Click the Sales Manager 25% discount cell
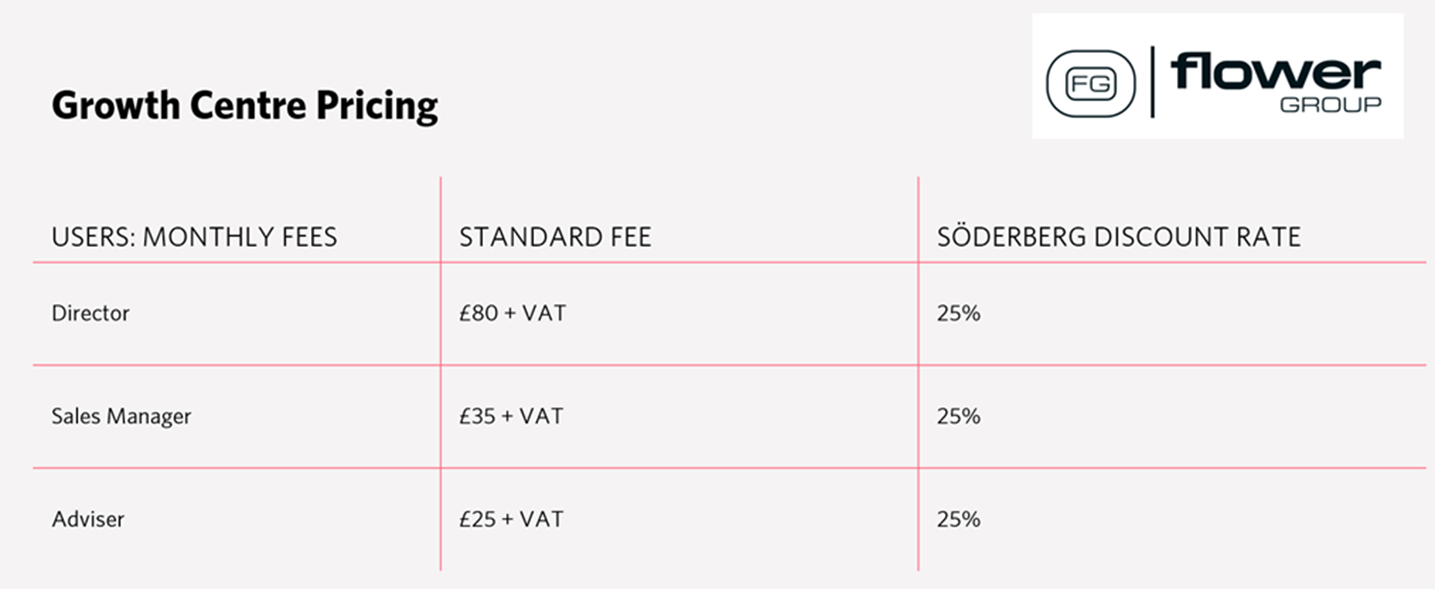Image resolution: width=1435 pixels, height=589 pixels. (x=959, y=416)
